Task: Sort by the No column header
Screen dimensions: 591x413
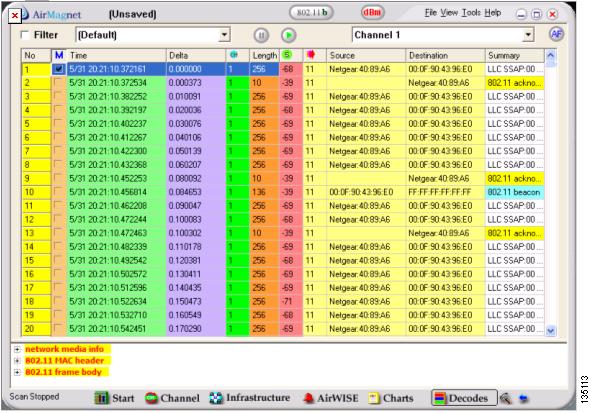Action: point(36,55)
